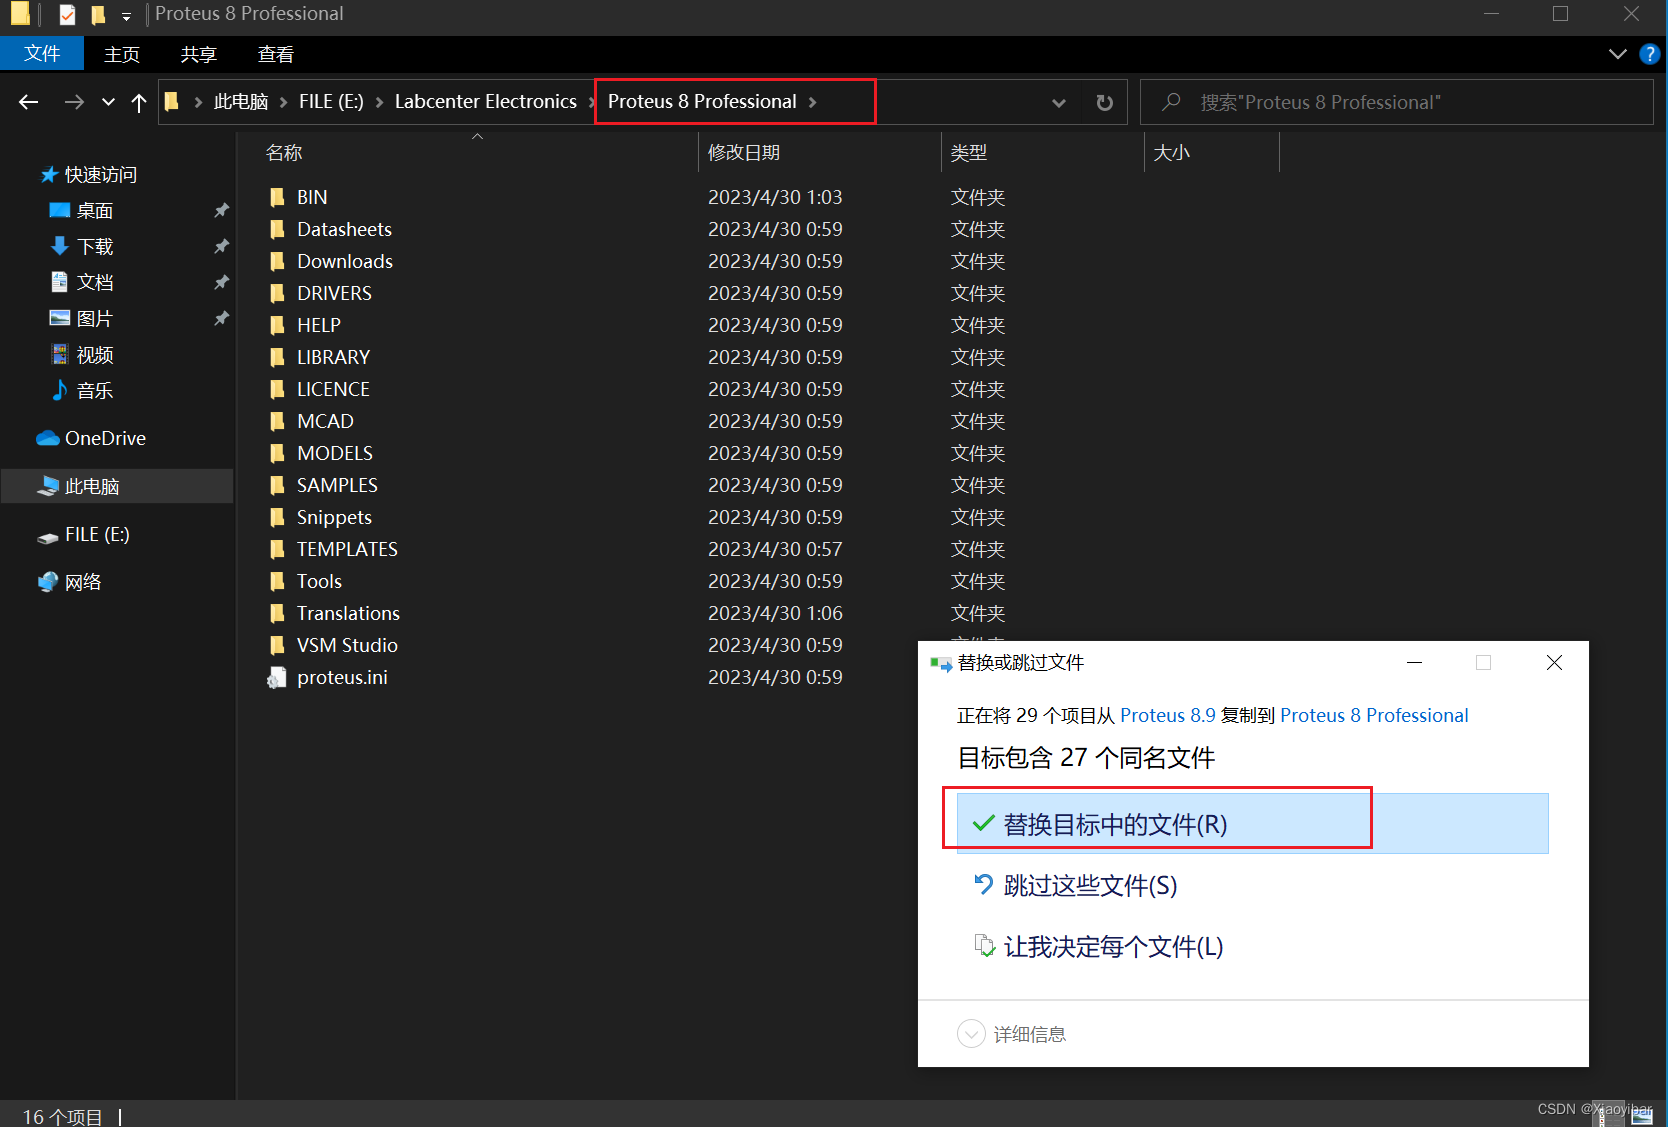1668x1127 pixels.
Task: Click the TEMPLATES folder icon
Action: (x=277, y=549)
